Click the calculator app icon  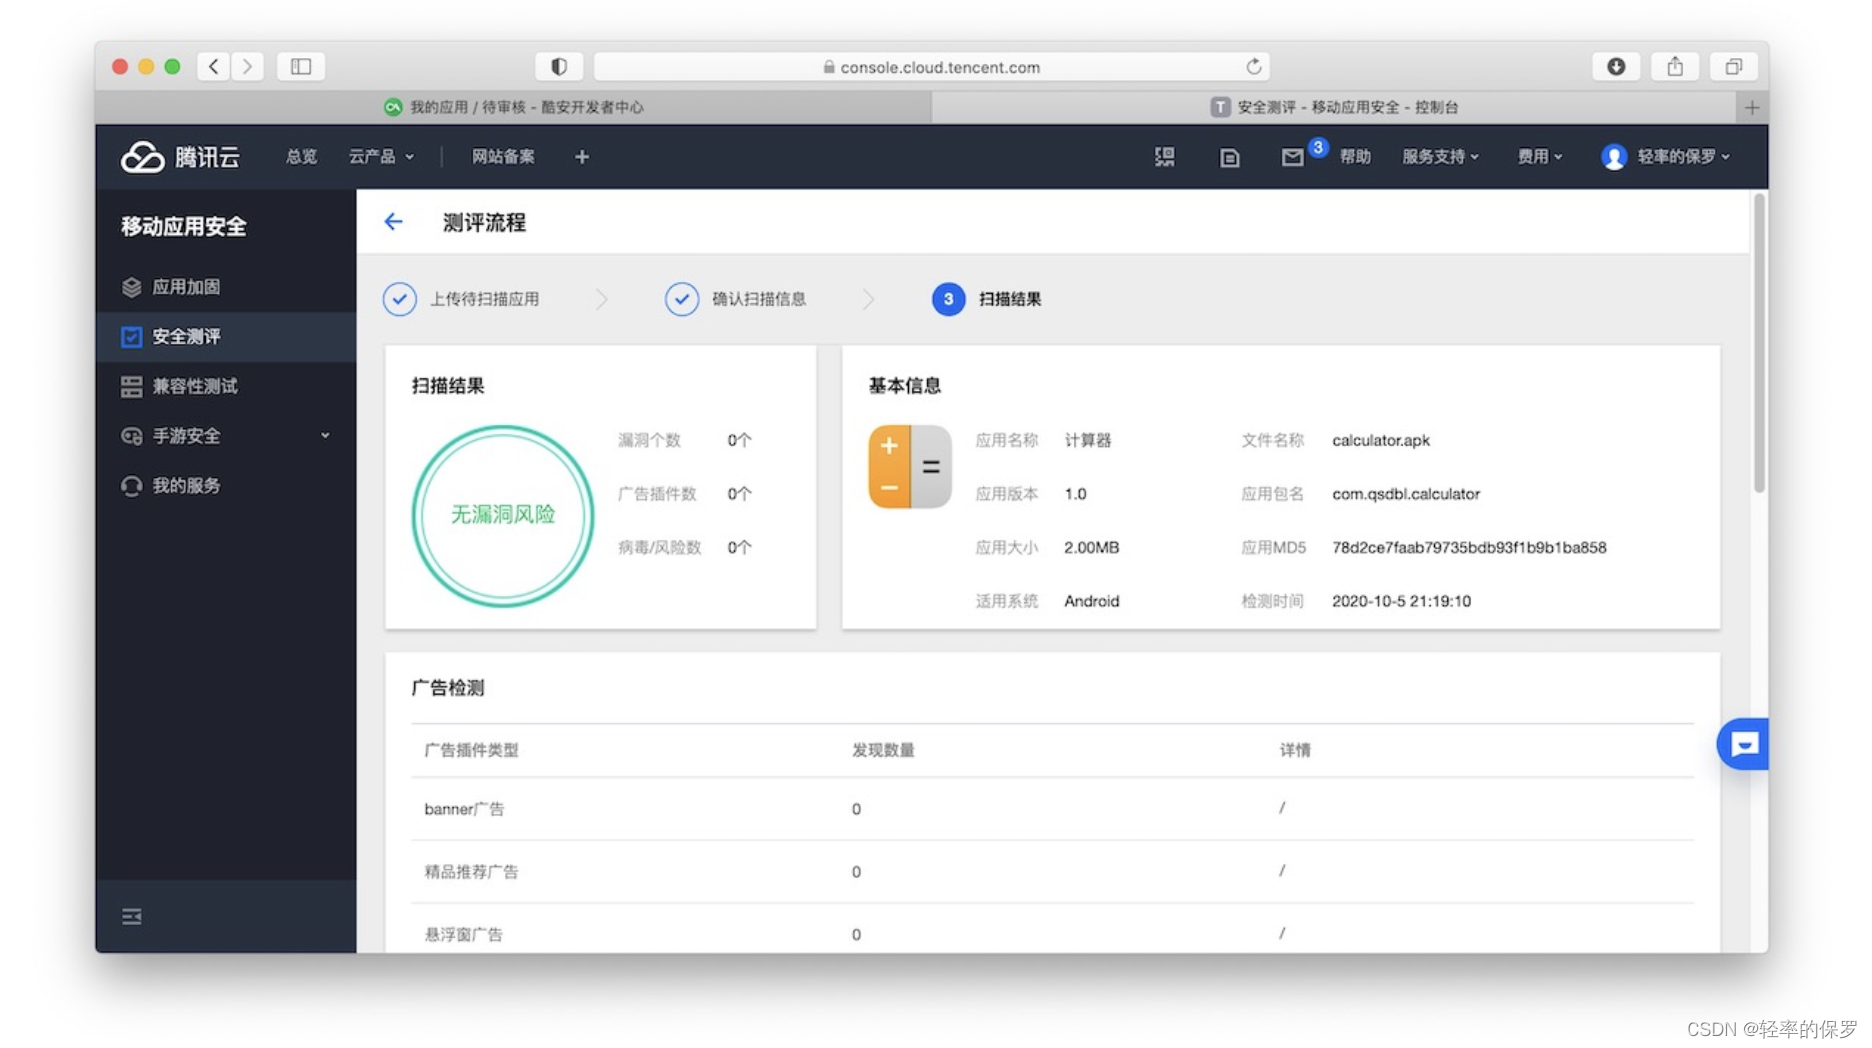(910, 467)
